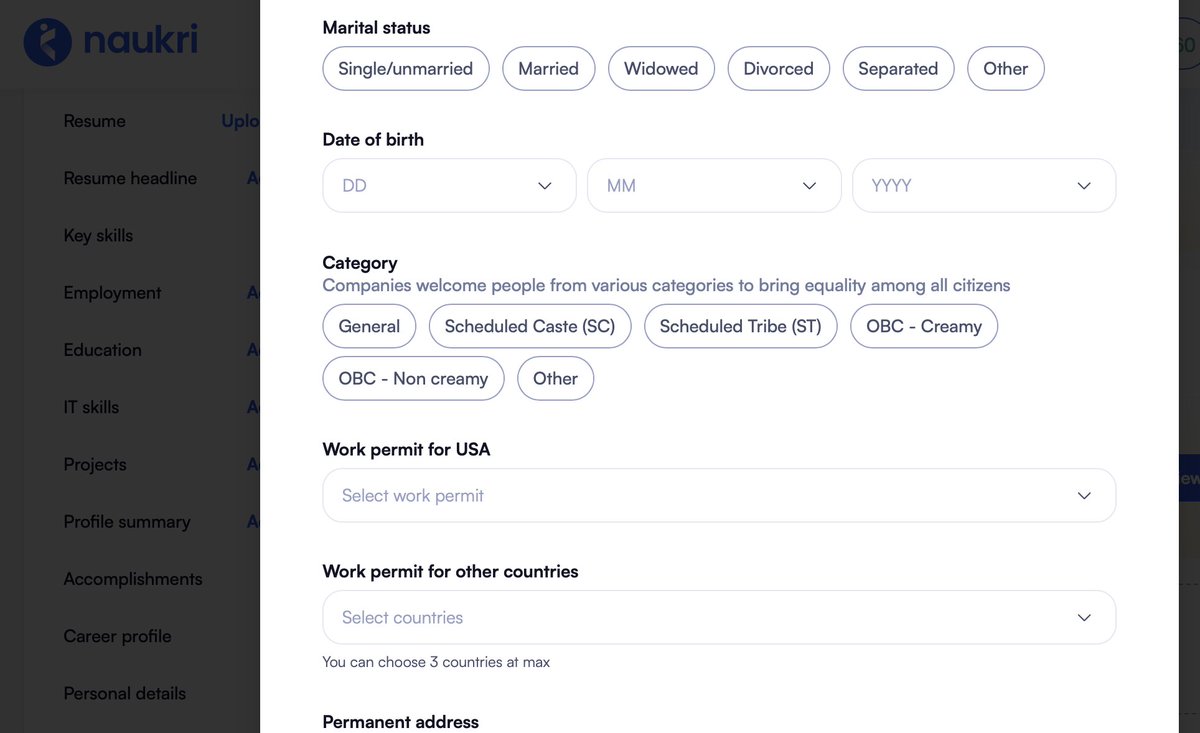Select the Single/unmarried marital status pill
The height and width of the screenshot is (733, 1200).
[405, 68]
